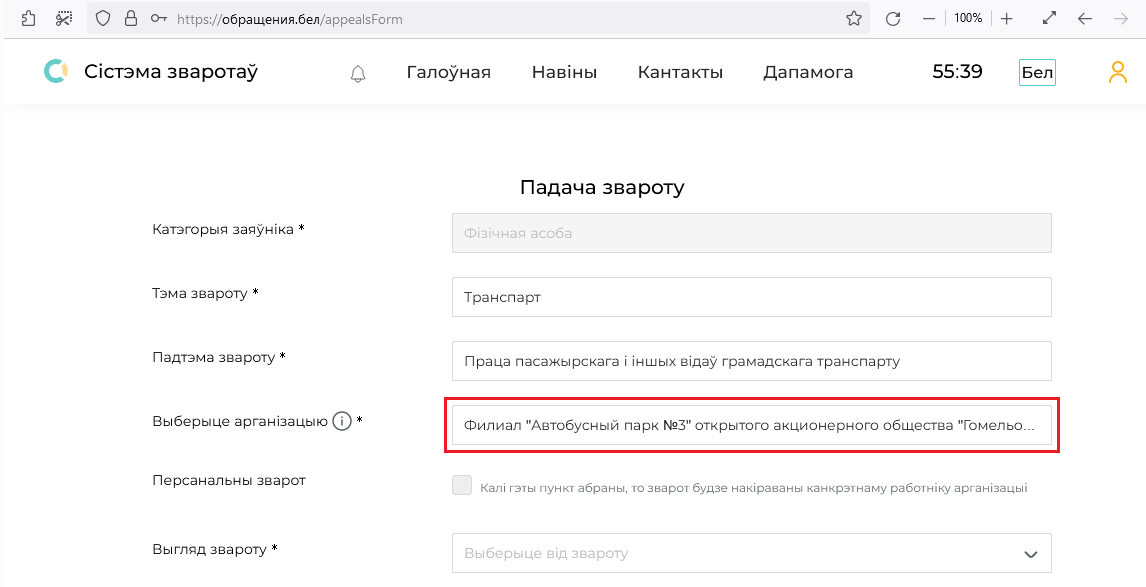
Task: Open the user profile icon
Action: tap(1117, 72)
